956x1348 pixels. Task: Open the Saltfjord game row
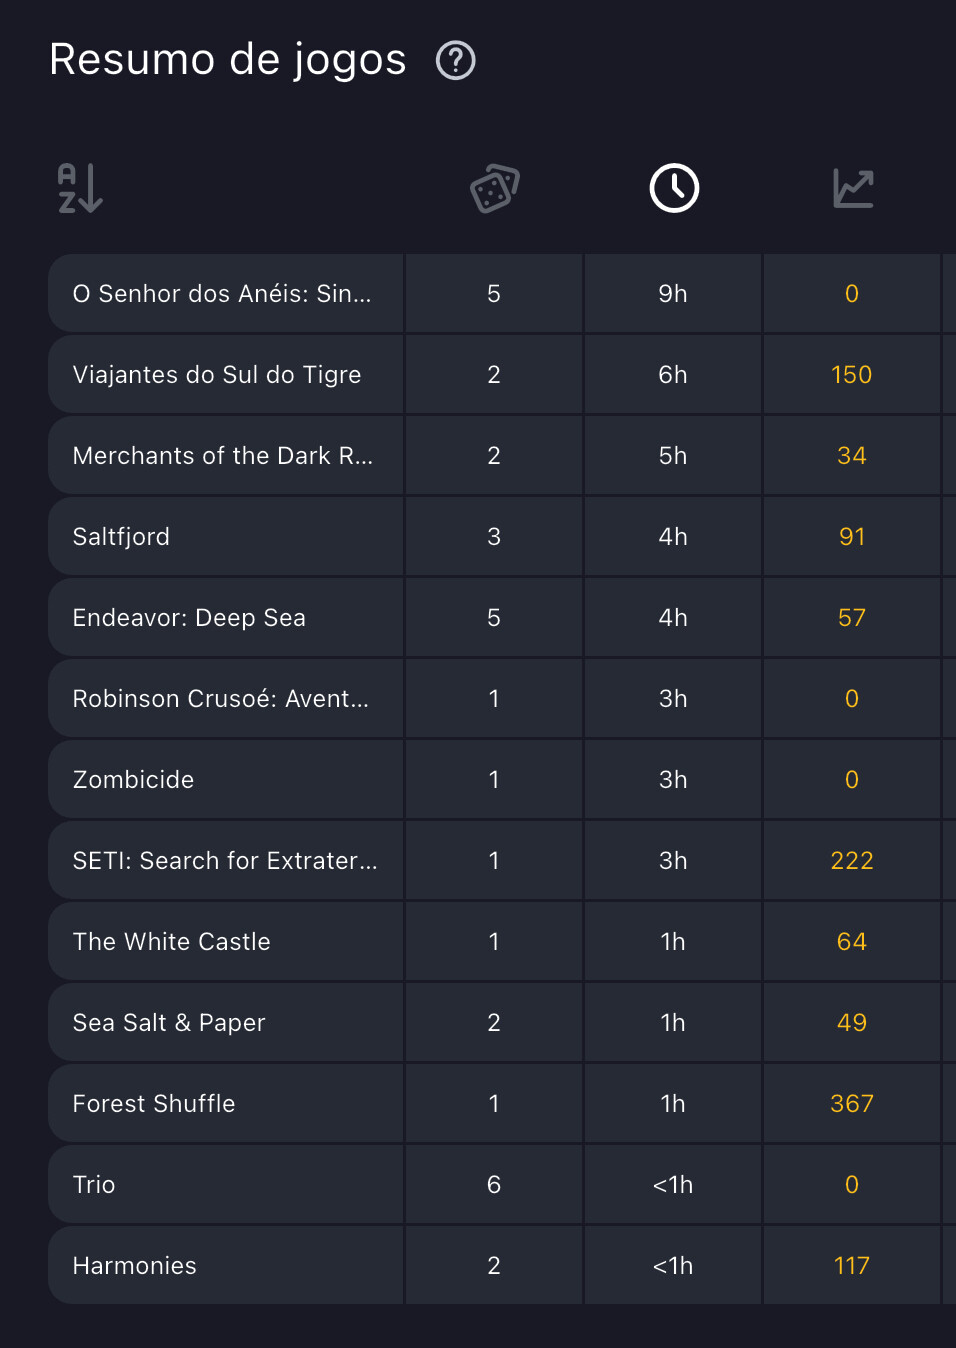tap(122, 537)
